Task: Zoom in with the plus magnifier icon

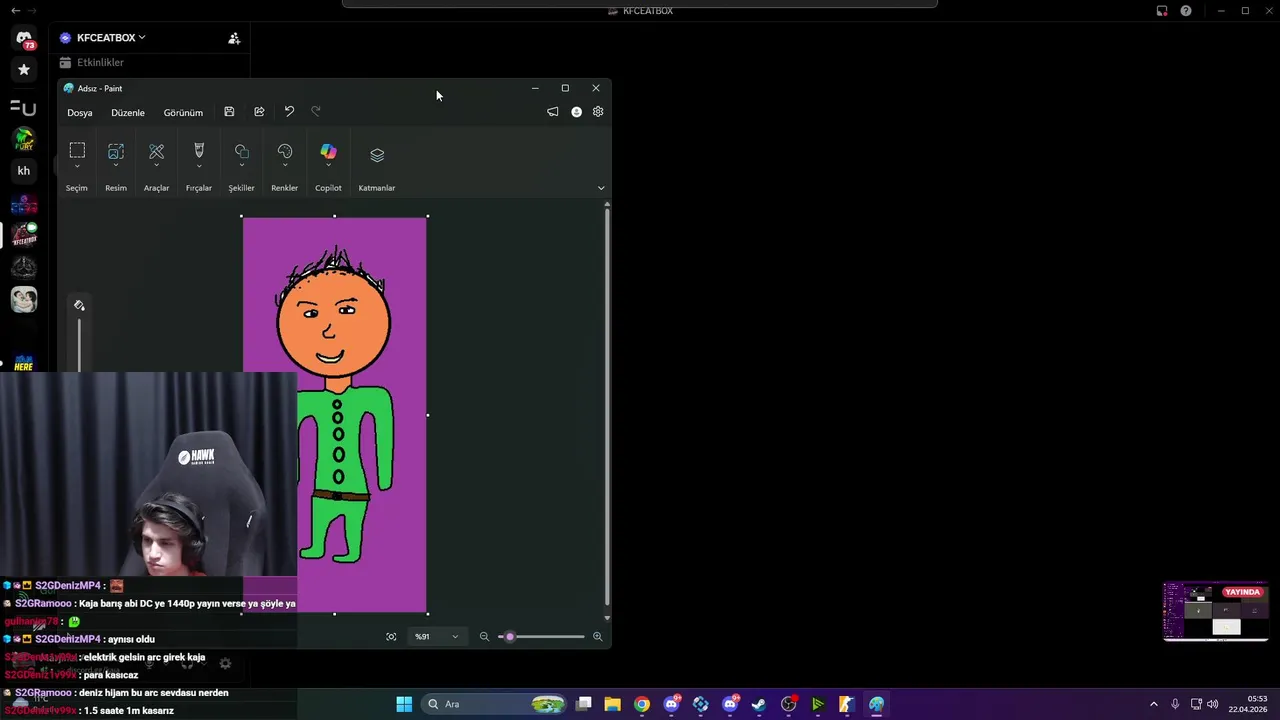Action: point(598,636)
